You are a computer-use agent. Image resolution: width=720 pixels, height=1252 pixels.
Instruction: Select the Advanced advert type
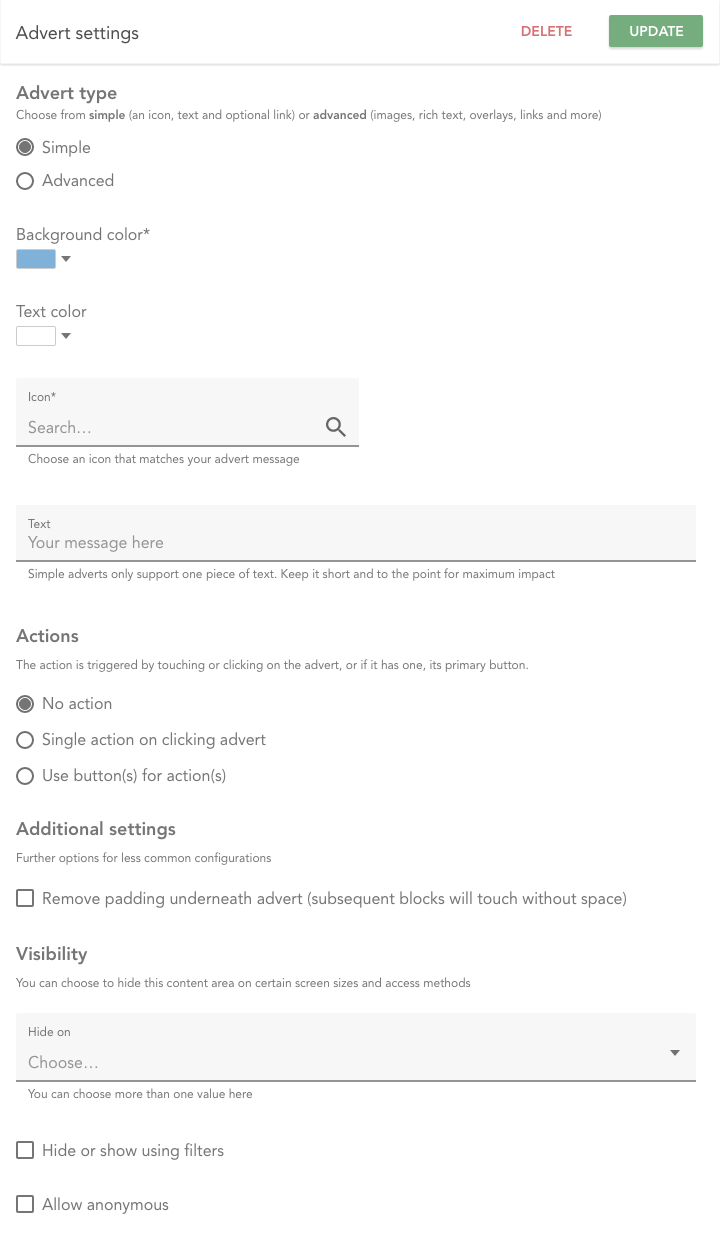26,181
